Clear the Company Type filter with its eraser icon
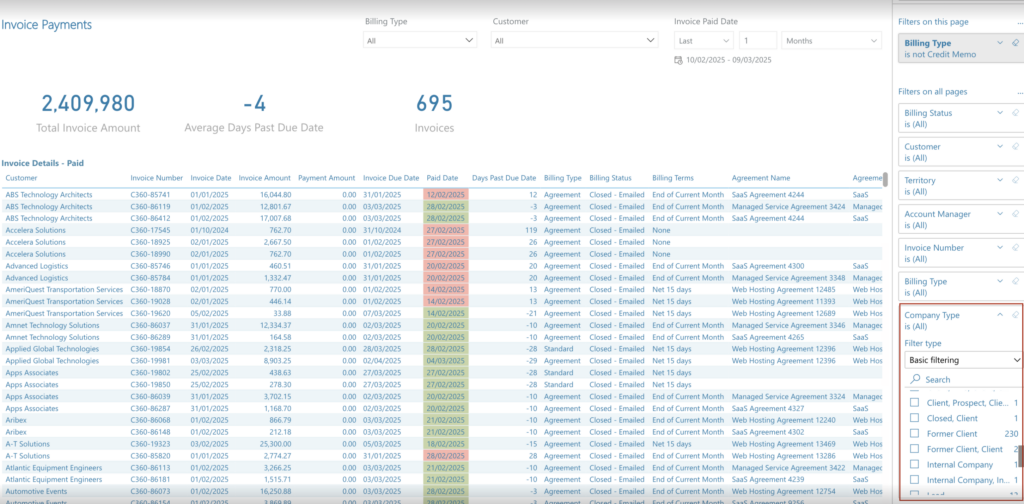Viewport: 1024px width, 504px height. click(1015, 315)
